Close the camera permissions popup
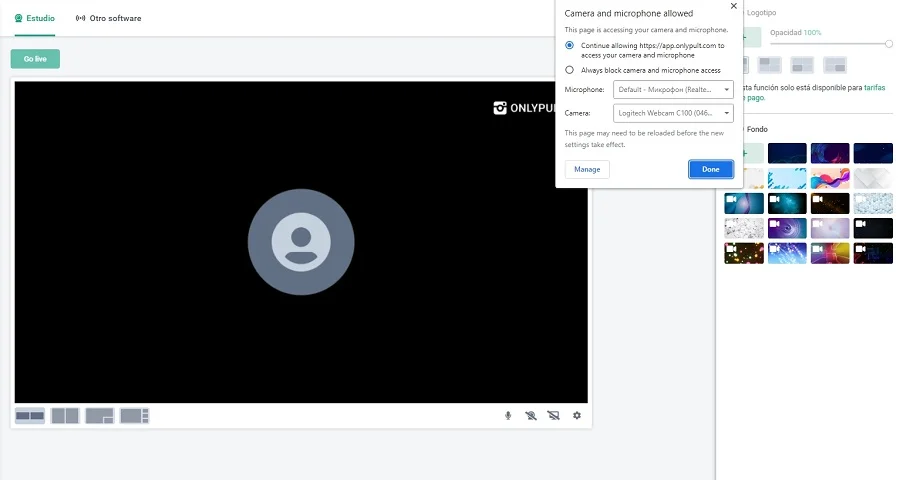900x480 pixels. click(x=734, y=6)
